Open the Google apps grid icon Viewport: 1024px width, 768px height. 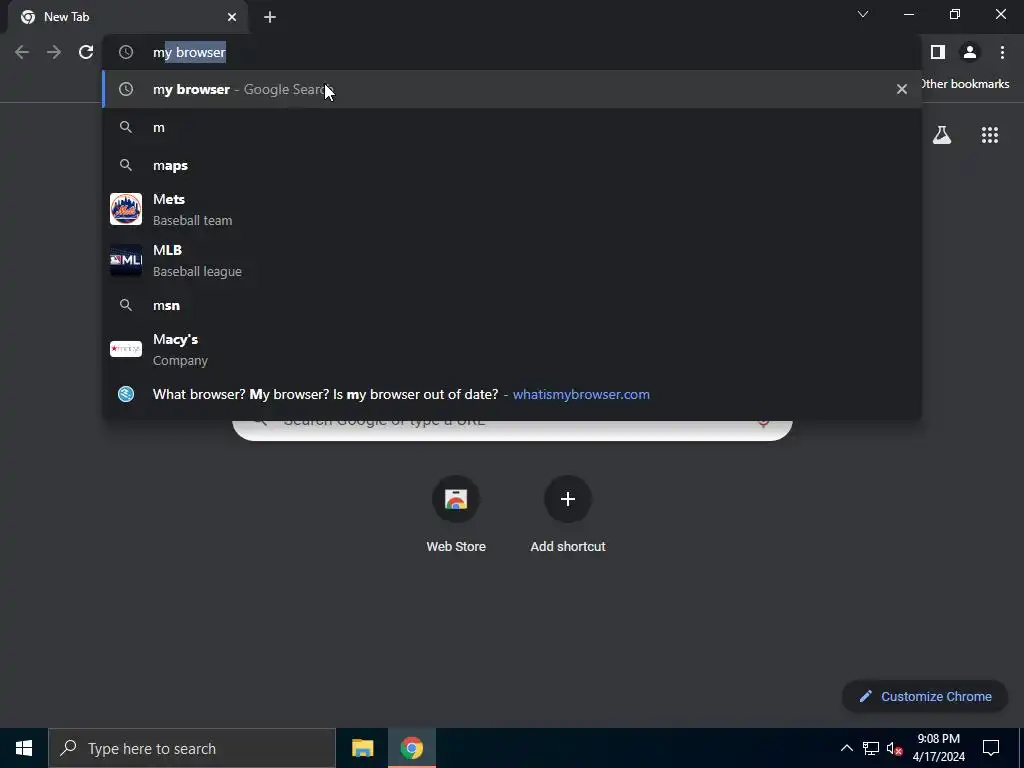tap(990, 135)
